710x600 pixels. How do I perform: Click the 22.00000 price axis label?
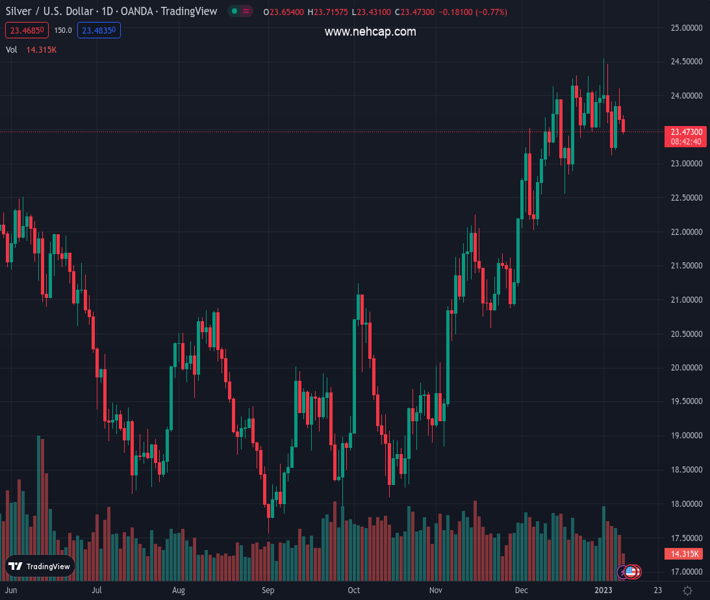pos(686,232)
